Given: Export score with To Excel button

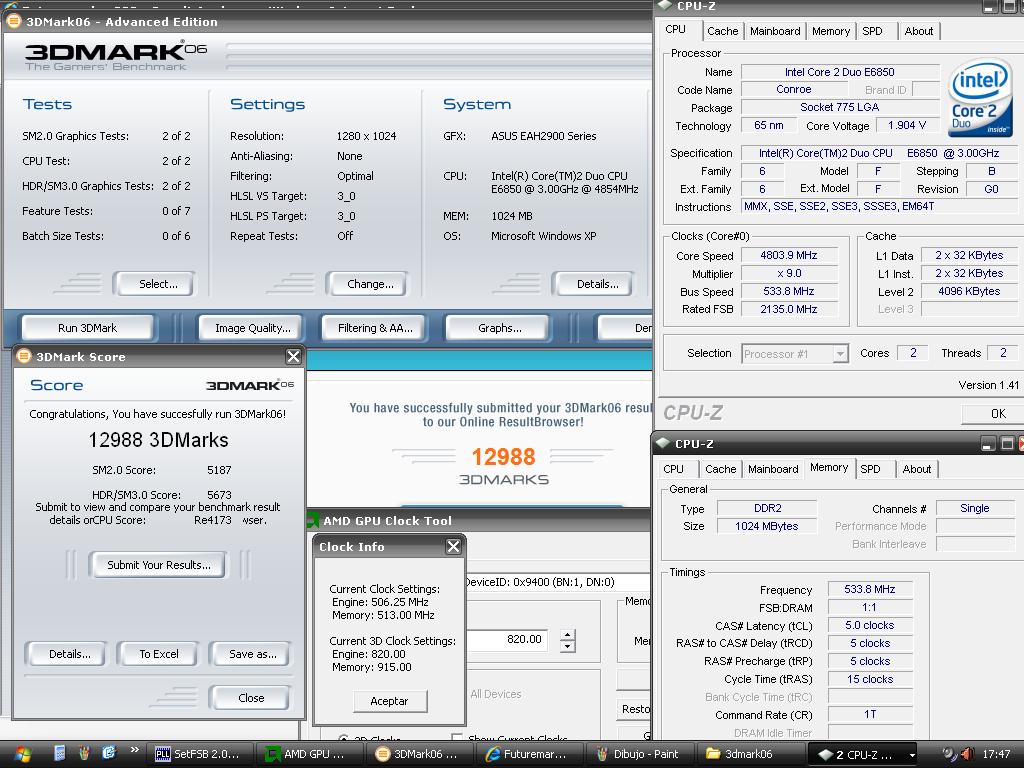Looking at the screenshot, I should [157, 654].
